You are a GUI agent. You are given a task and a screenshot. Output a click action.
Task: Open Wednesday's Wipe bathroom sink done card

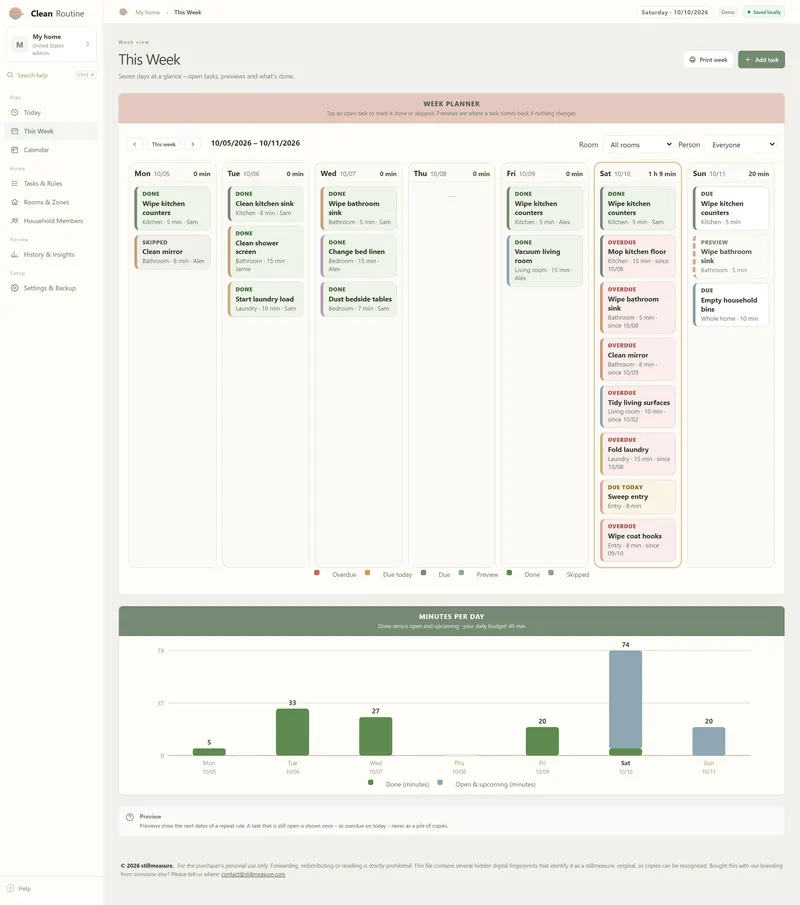pos(358,208)
